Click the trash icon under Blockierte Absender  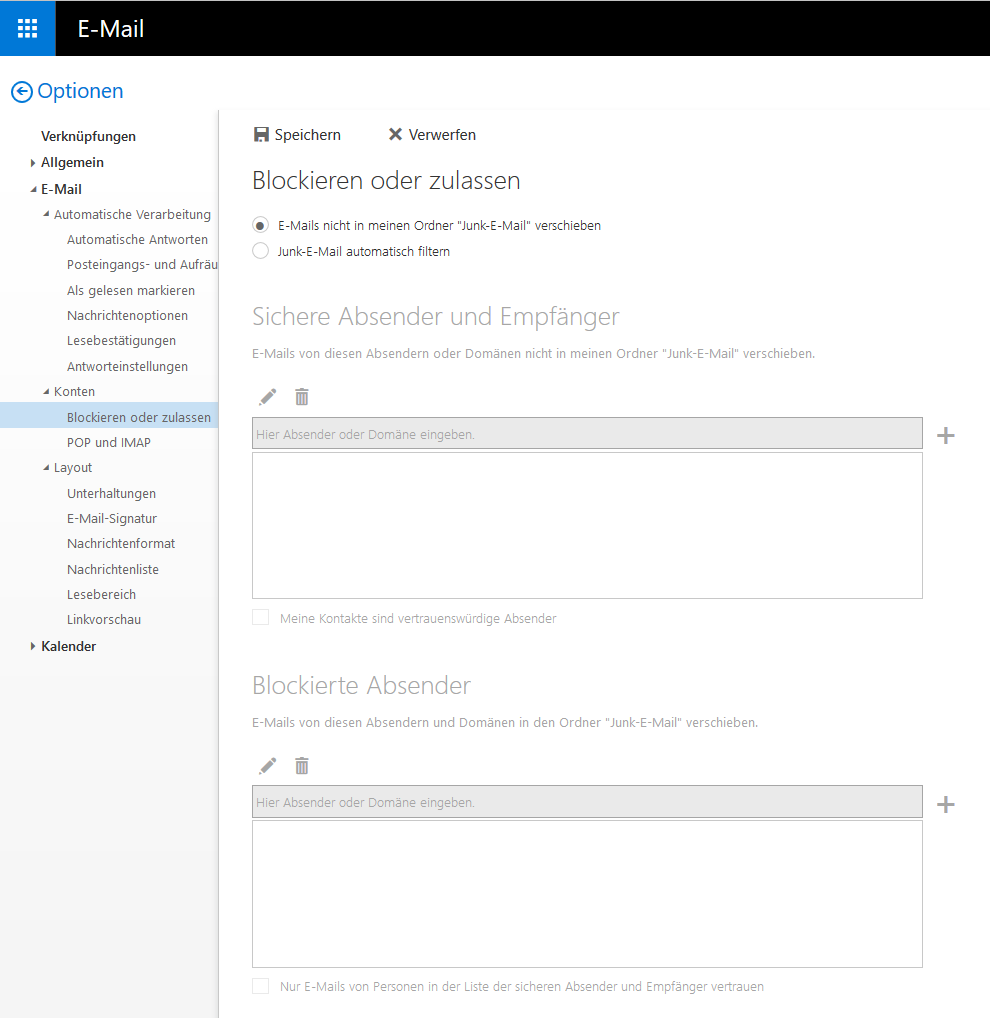click(x=302, y=766)
